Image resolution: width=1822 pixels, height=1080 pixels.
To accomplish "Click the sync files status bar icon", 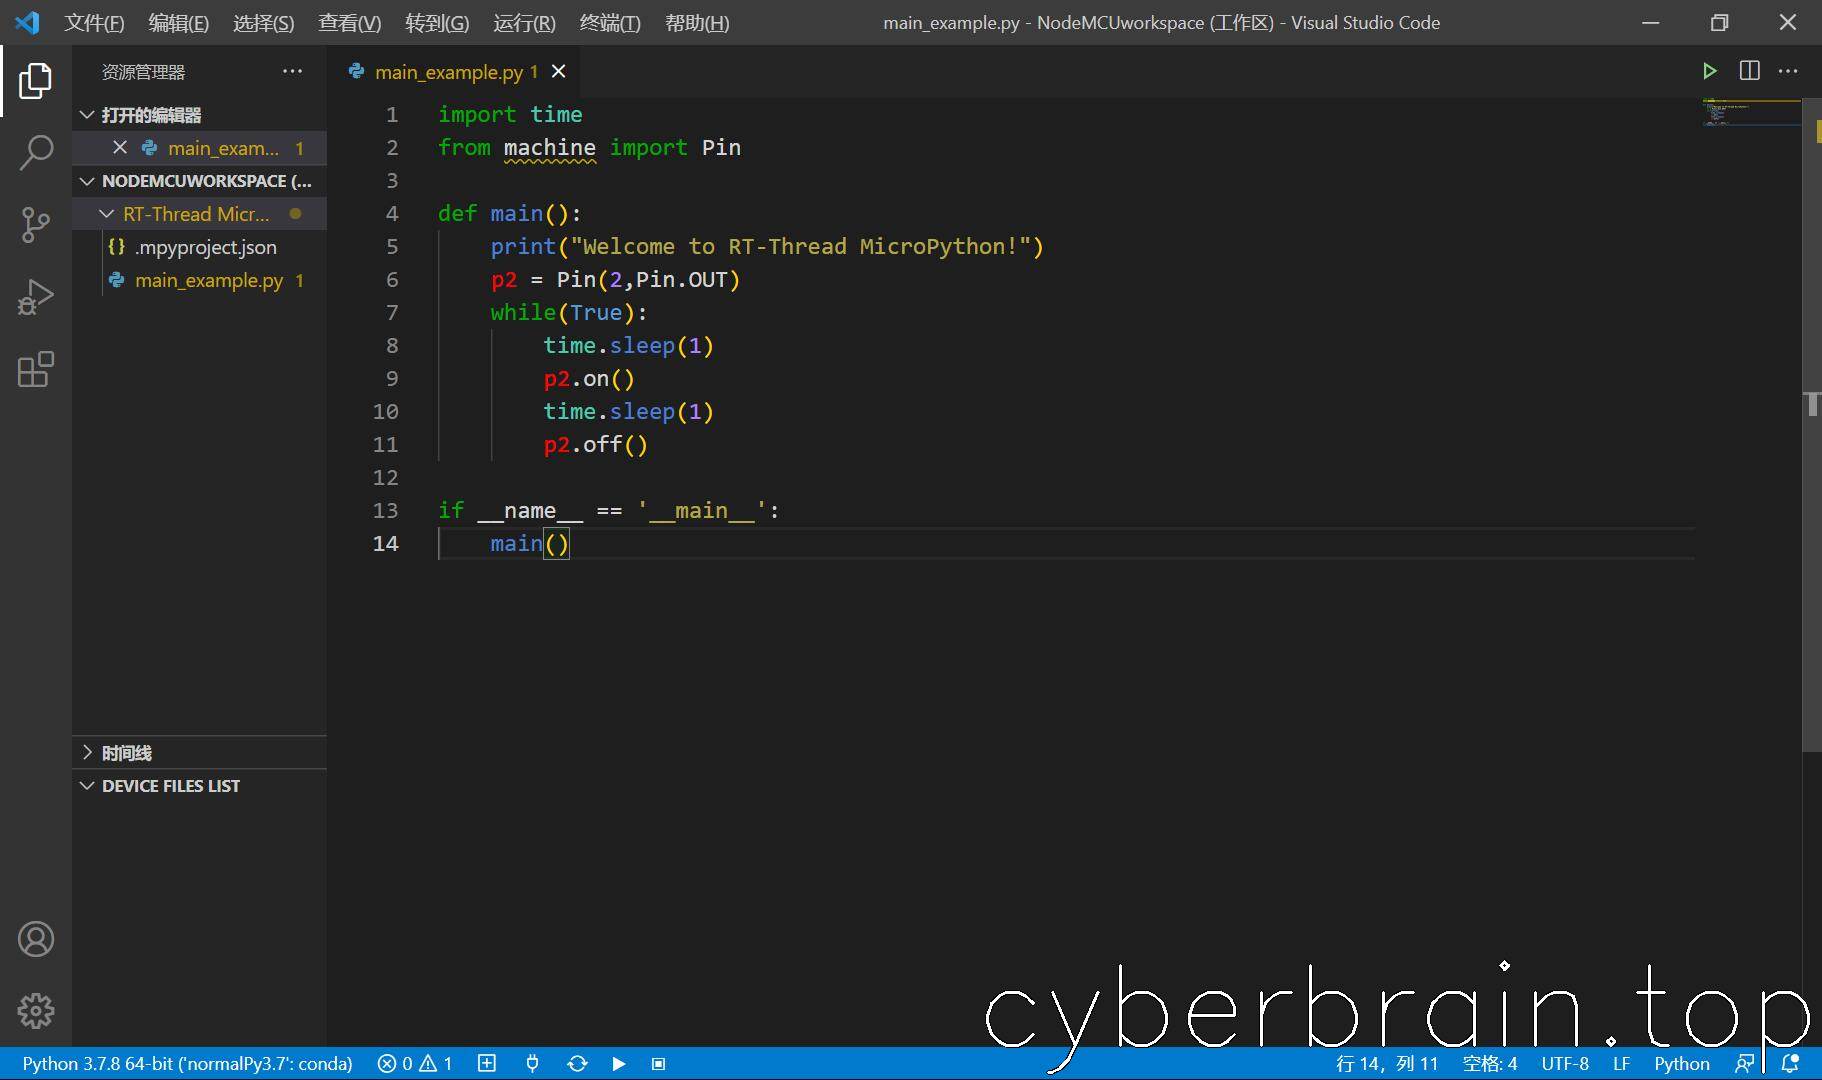I will 577,1063.
